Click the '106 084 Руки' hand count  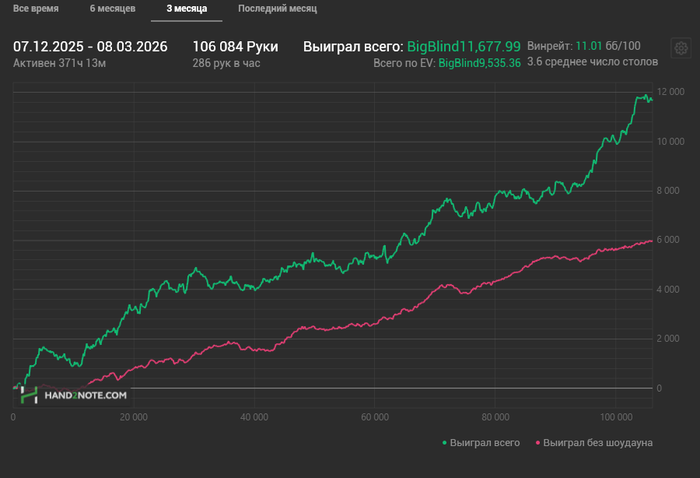(x=235, y=46)
